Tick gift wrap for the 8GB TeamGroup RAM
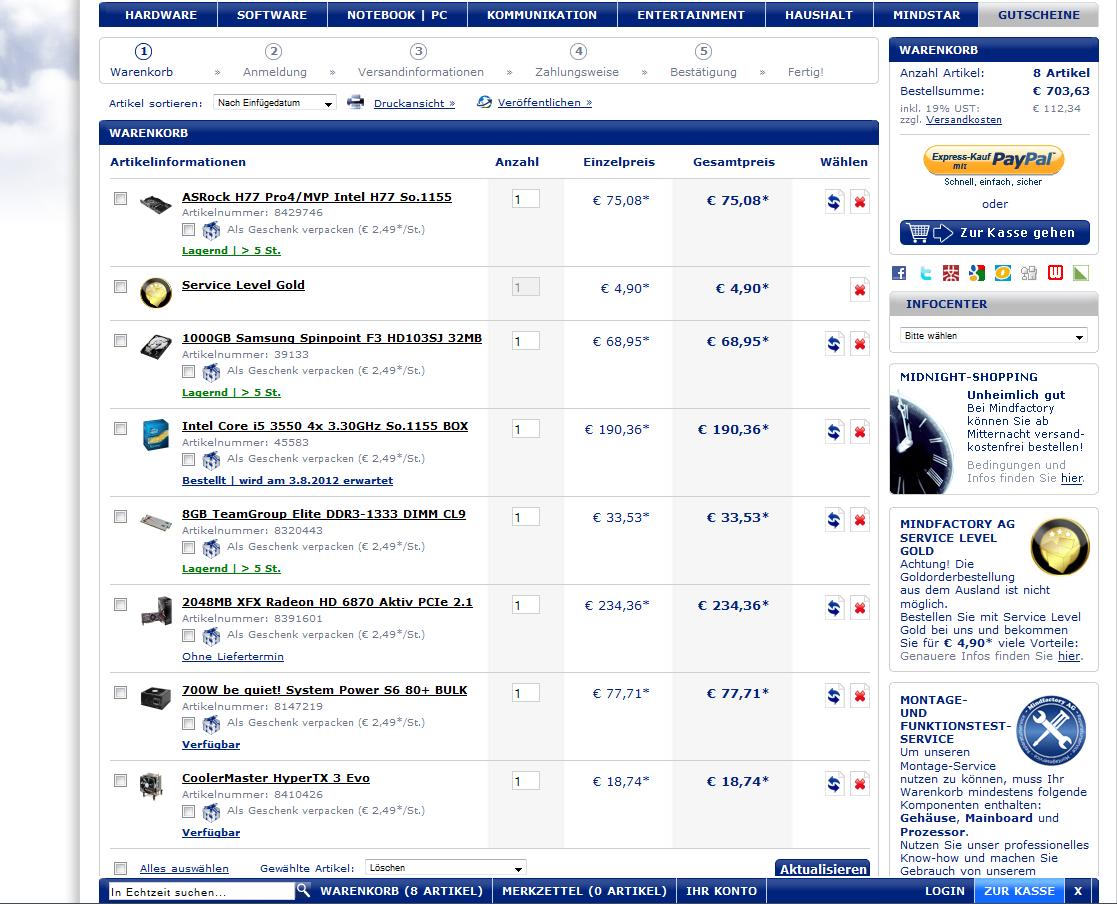 [188, 546]
